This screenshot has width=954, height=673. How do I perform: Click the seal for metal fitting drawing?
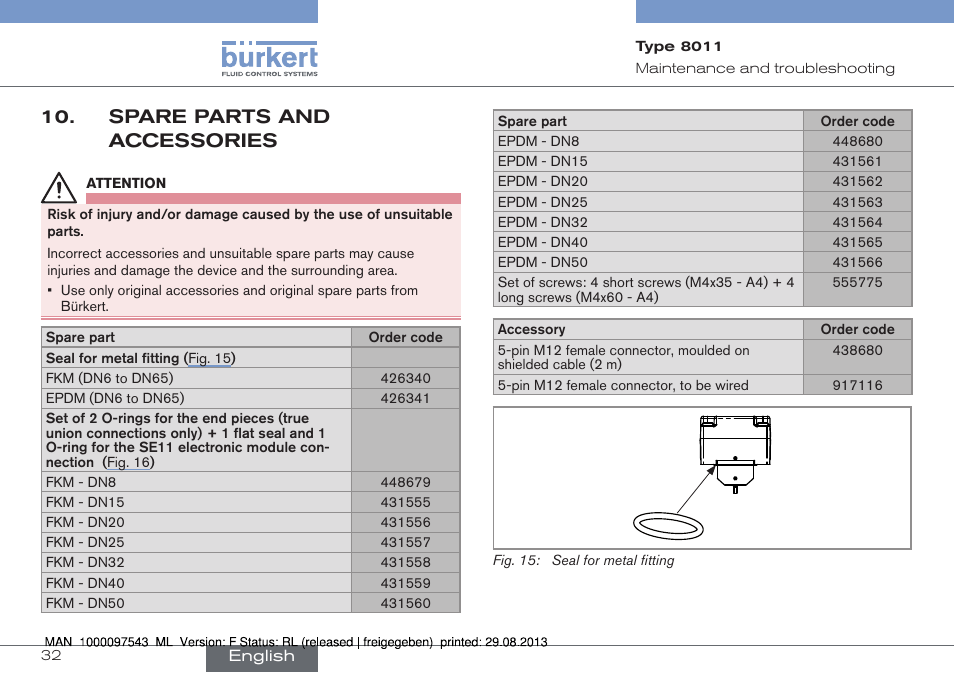(x=702, y=478)
